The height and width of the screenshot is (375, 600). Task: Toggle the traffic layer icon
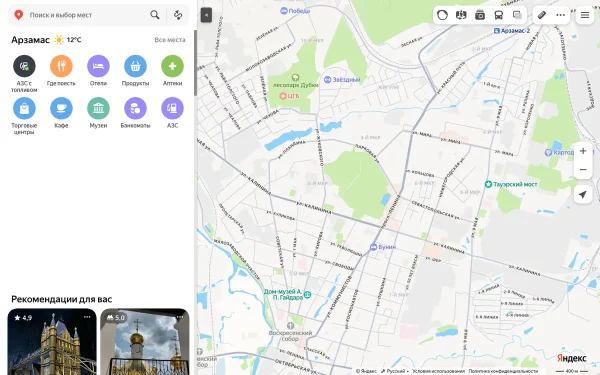pos(442,15)
